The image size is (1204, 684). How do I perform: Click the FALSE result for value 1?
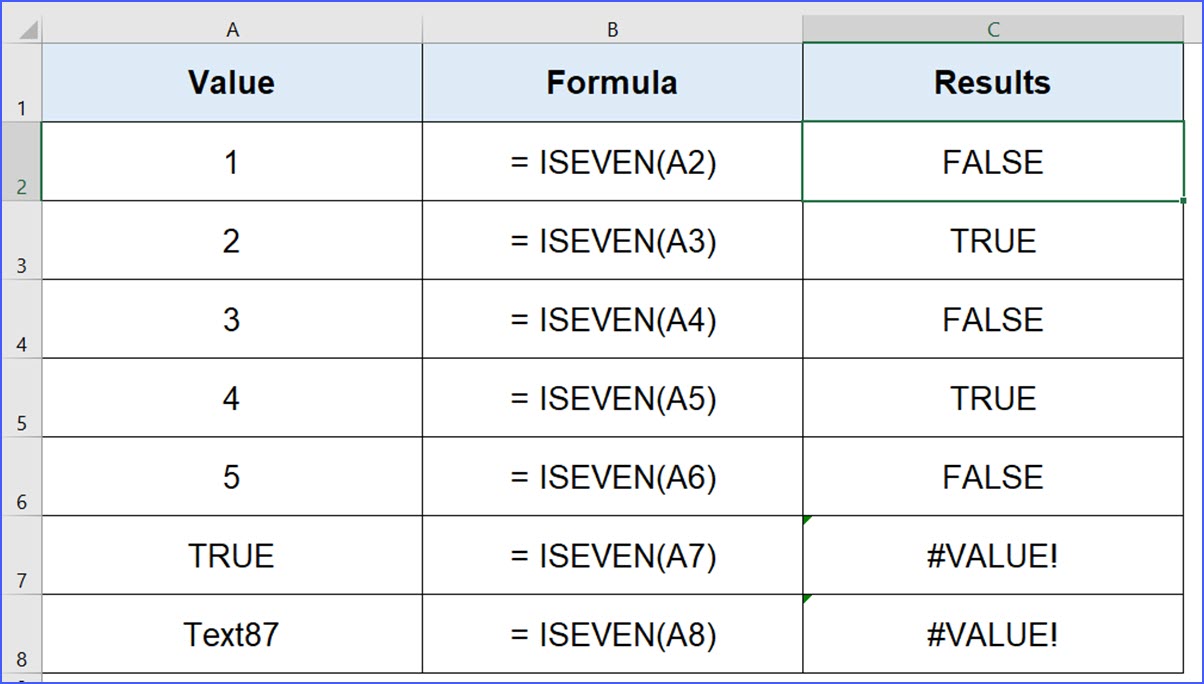[992, 162]
